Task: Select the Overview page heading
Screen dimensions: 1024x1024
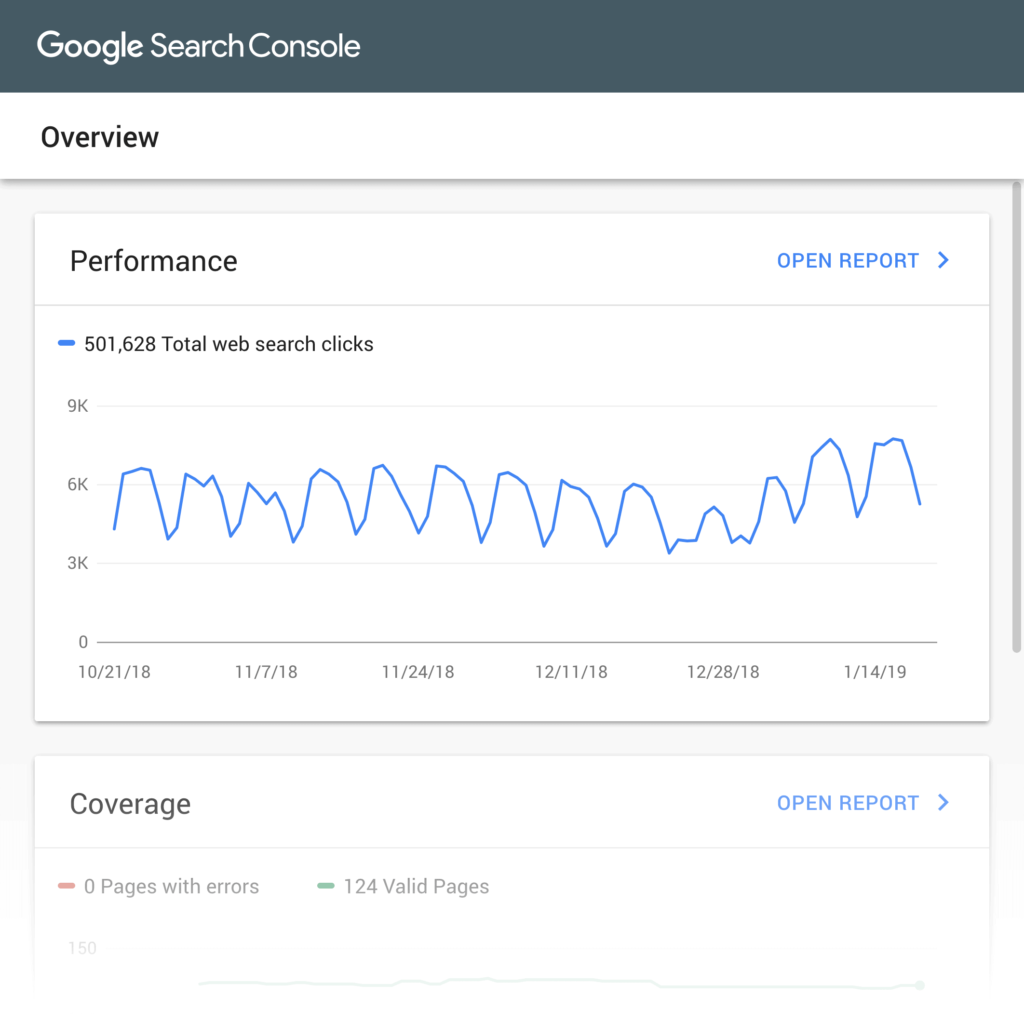Action: (x=100, y=137)
